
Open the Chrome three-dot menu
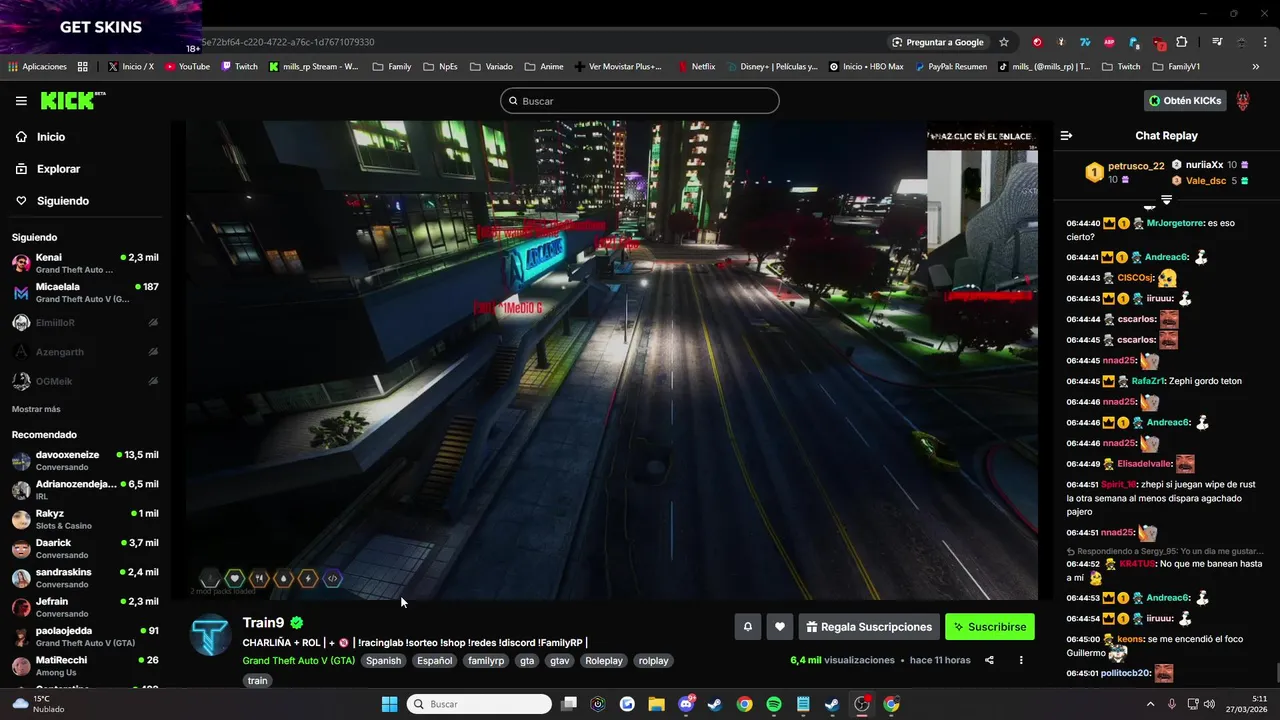point(1265,42)
